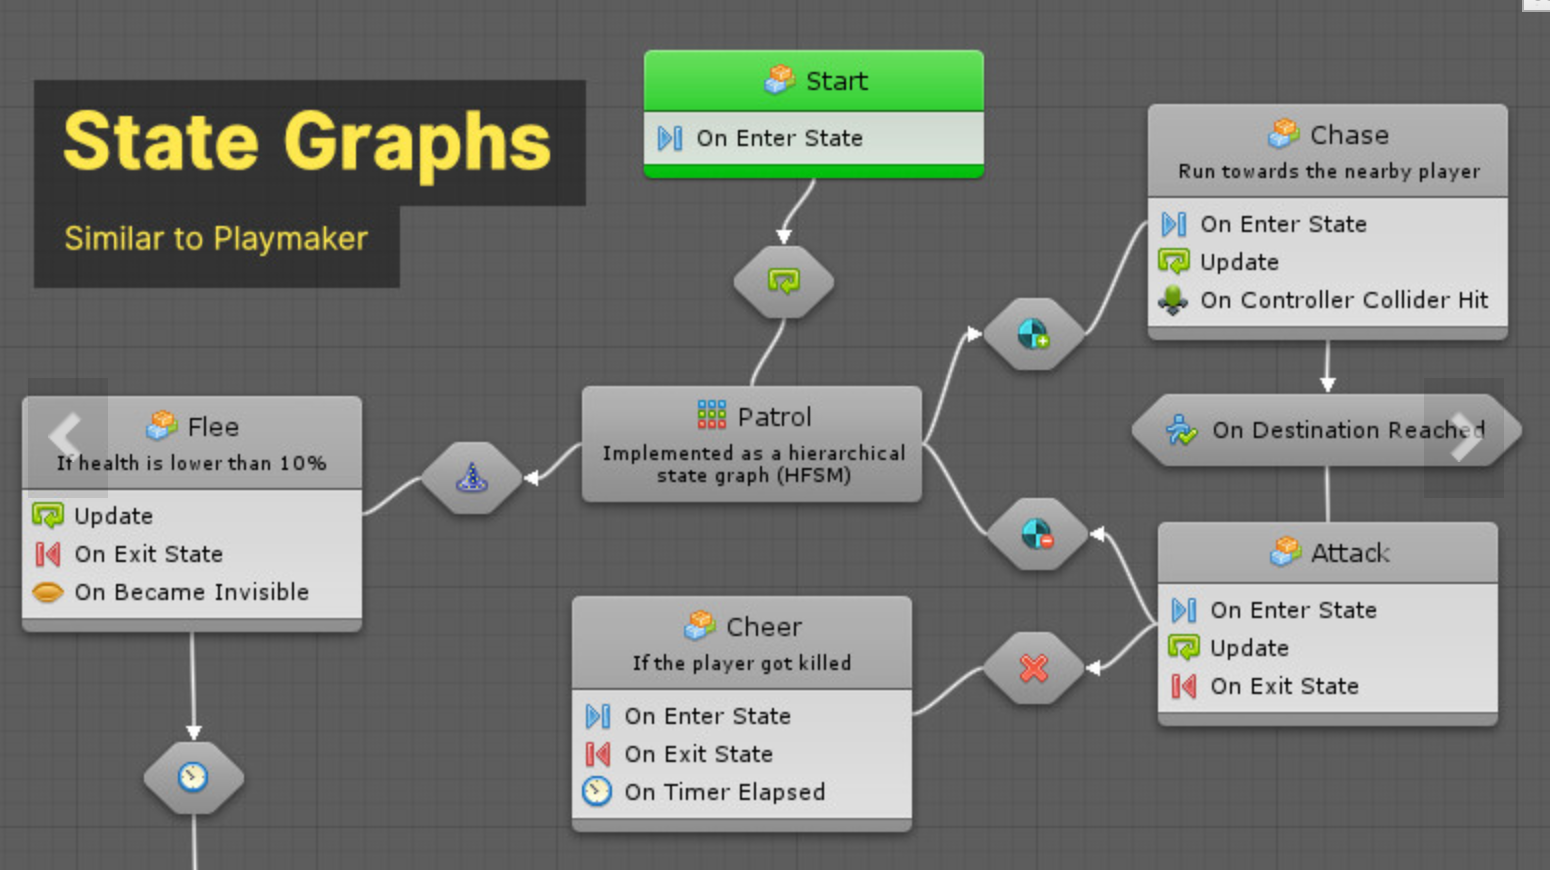This screenshot has height=870, width=1550.
Task: Go to previous slide with left arrow
Action: pyautogui.click(x=66, y=437)
